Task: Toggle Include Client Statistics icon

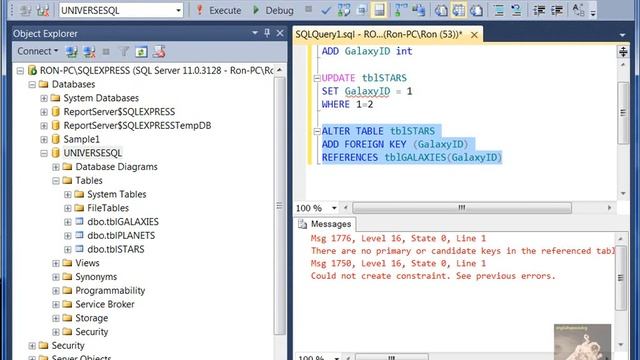Action: (418, 10)
